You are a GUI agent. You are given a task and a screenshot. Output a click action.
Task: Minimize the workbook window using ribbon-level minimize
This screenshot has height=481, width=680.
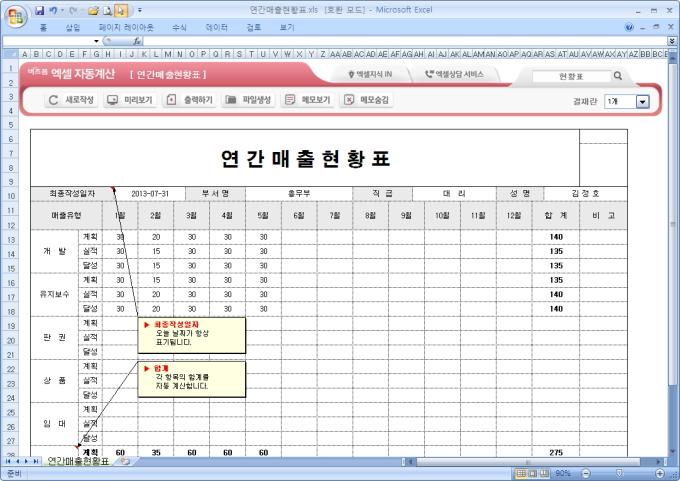643,27
